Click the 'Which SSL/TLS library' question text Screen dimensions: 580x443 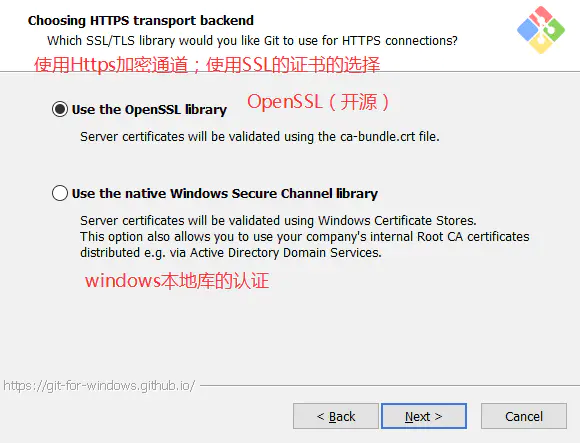[x=252, y=41]
